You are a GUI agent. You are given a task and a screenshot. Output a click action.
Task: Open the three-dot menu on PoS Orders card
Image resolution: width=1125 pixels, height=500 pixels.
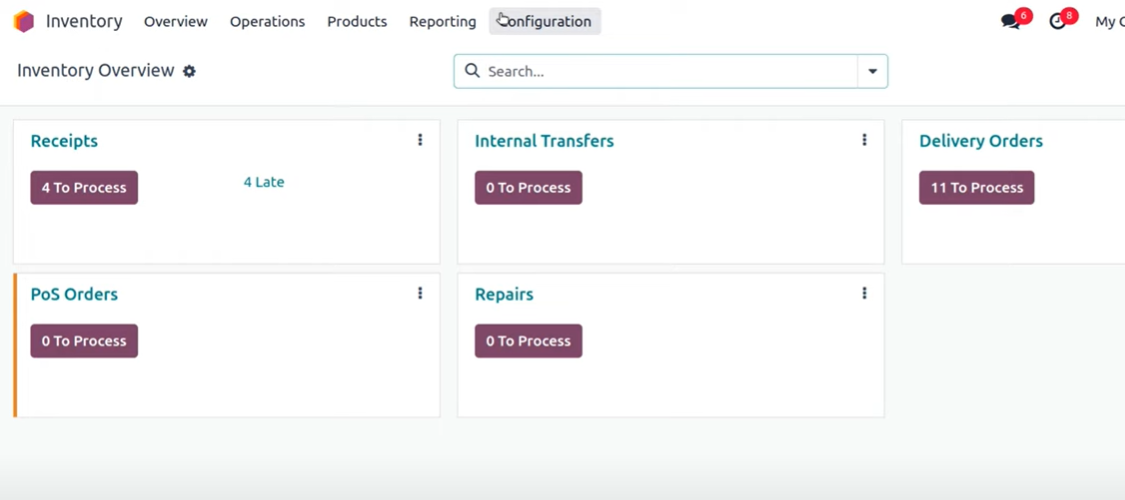[420, 293]
